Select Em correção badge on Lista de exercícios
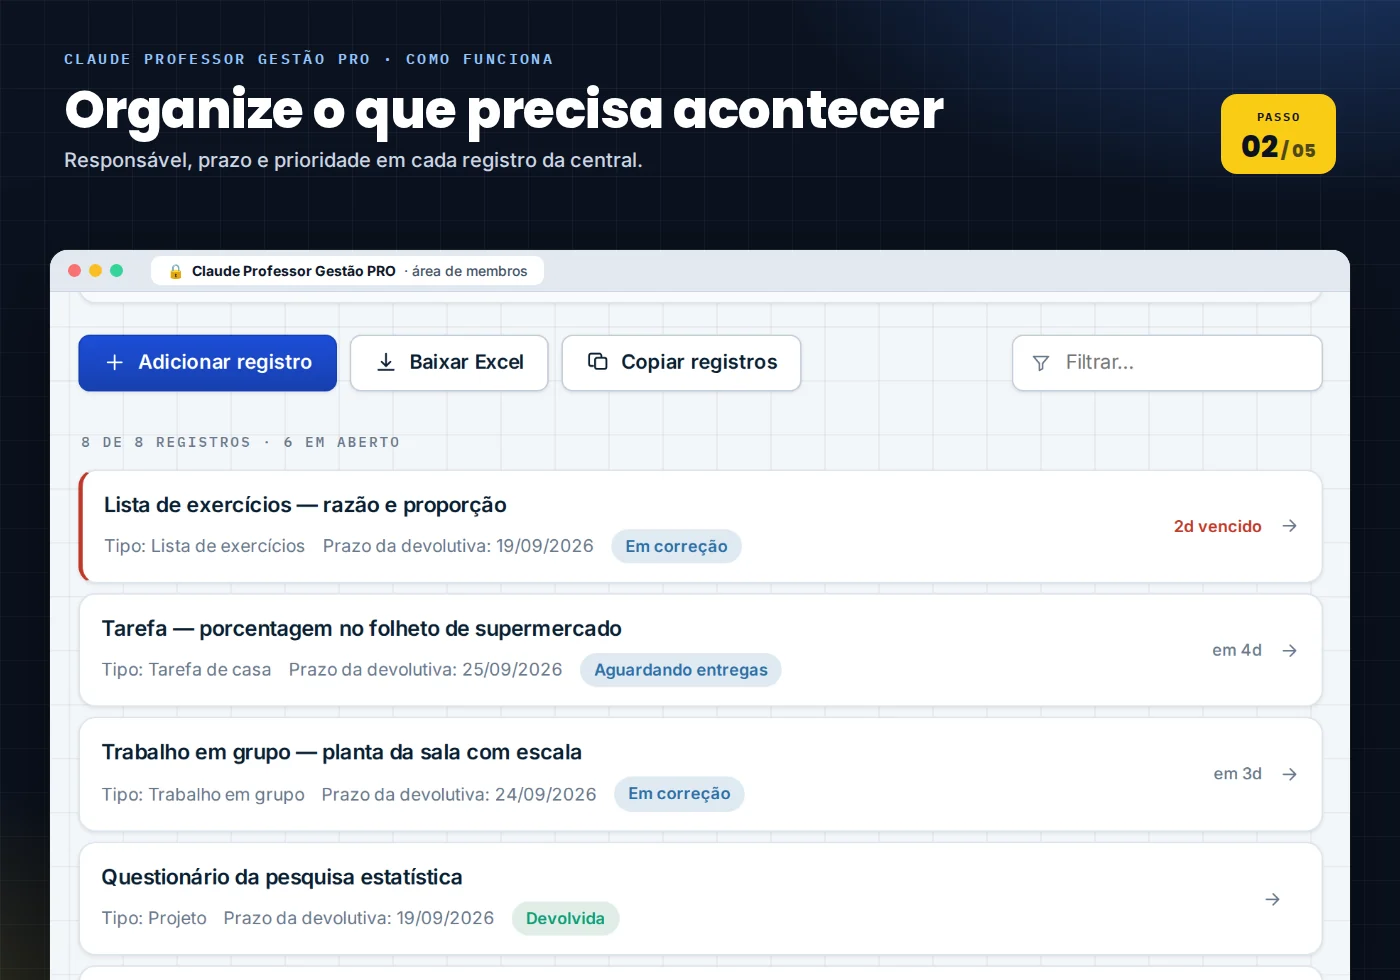Viewport: 1400px width, 980px height. 676,546
